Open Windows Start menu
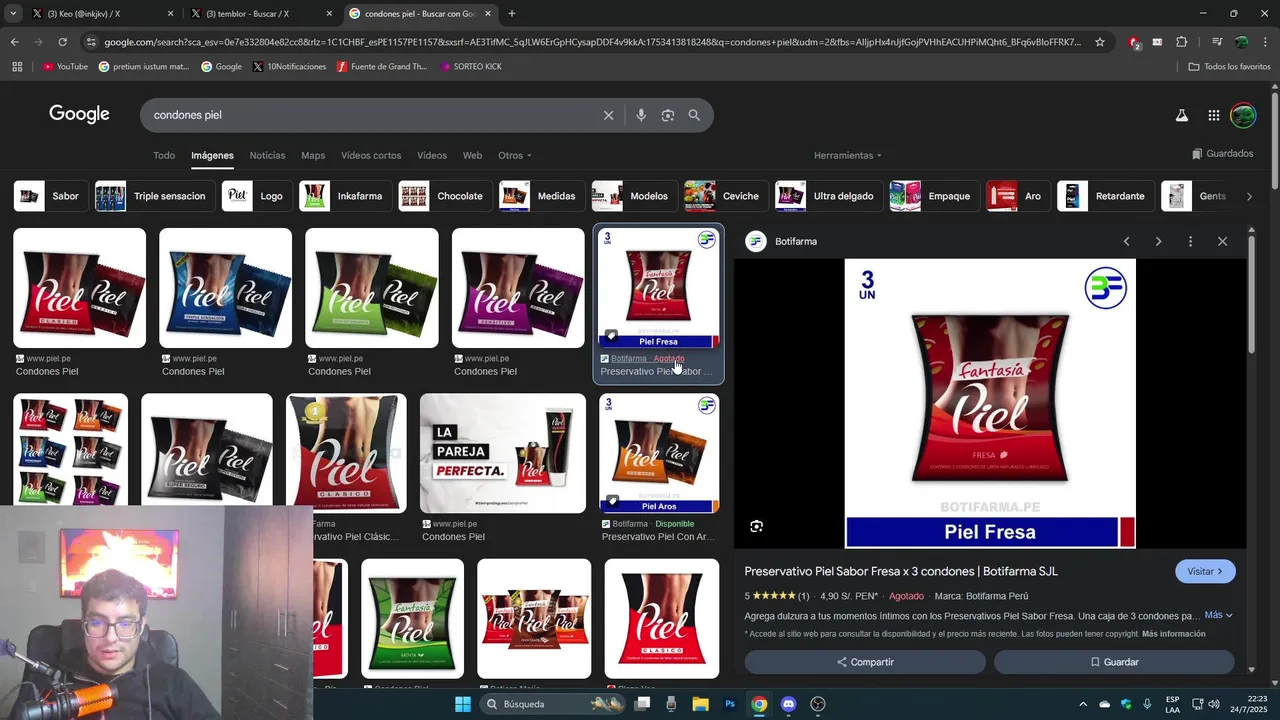The width and height of the screenshot is (1280, 720). [x=462, y=704]
